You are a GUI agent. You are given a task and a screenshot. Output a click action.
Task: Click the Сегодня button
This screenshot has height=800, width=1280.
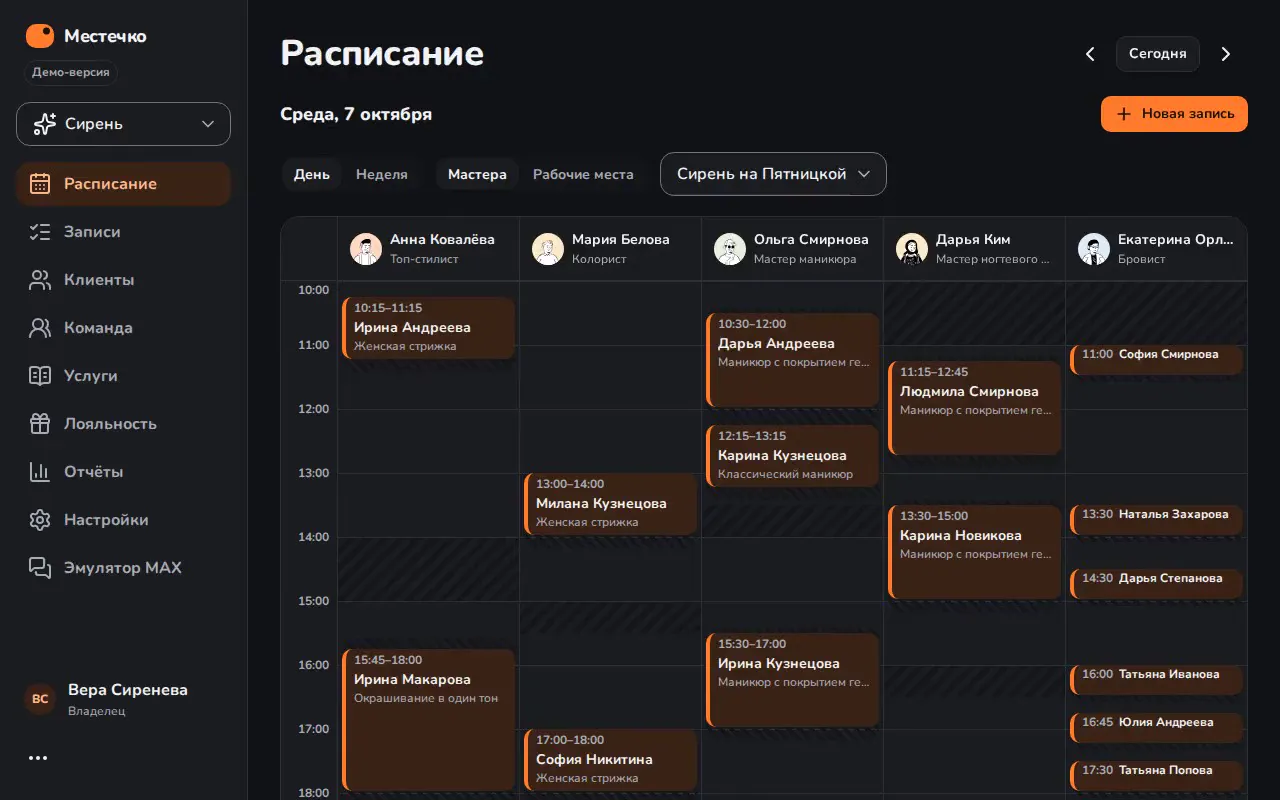(1158, 54)
